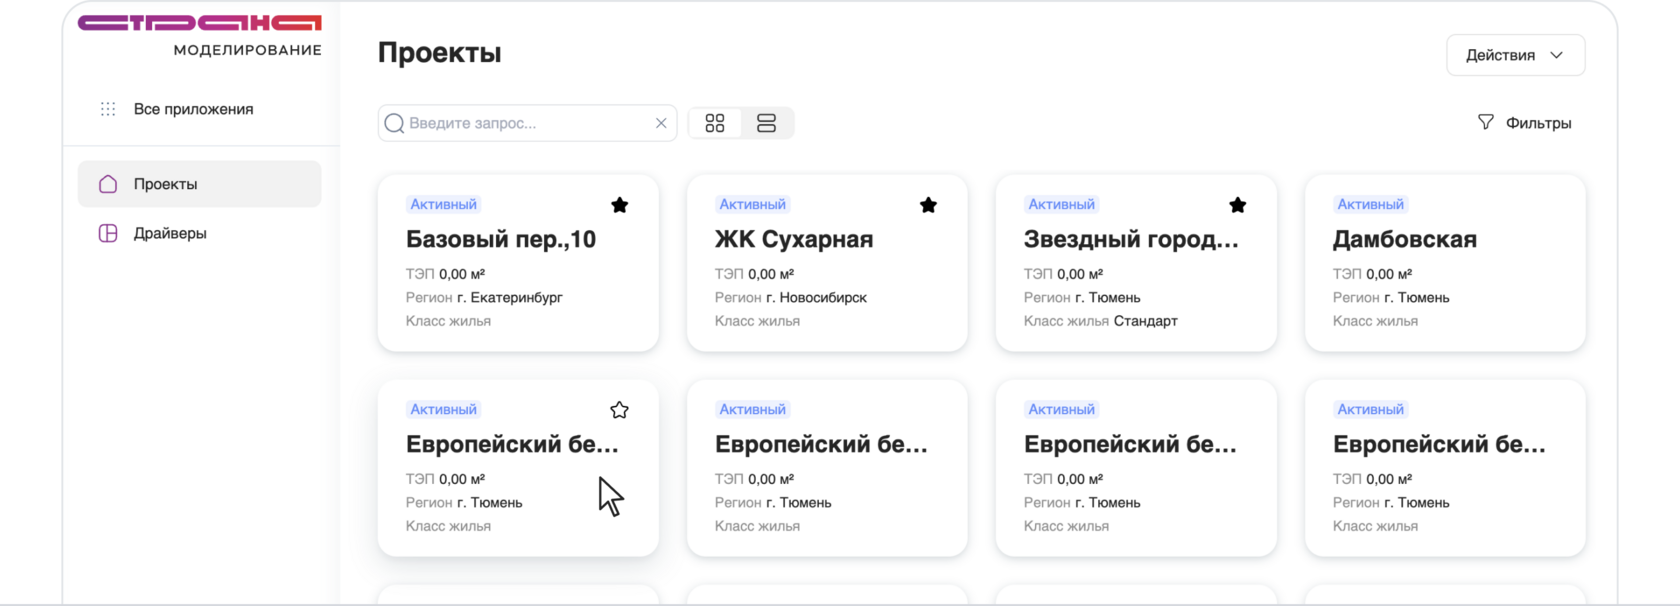This screenshot has width=1680, height=606.
Task: Click the search magnifier icon
Action: click(x=395, y=123)
